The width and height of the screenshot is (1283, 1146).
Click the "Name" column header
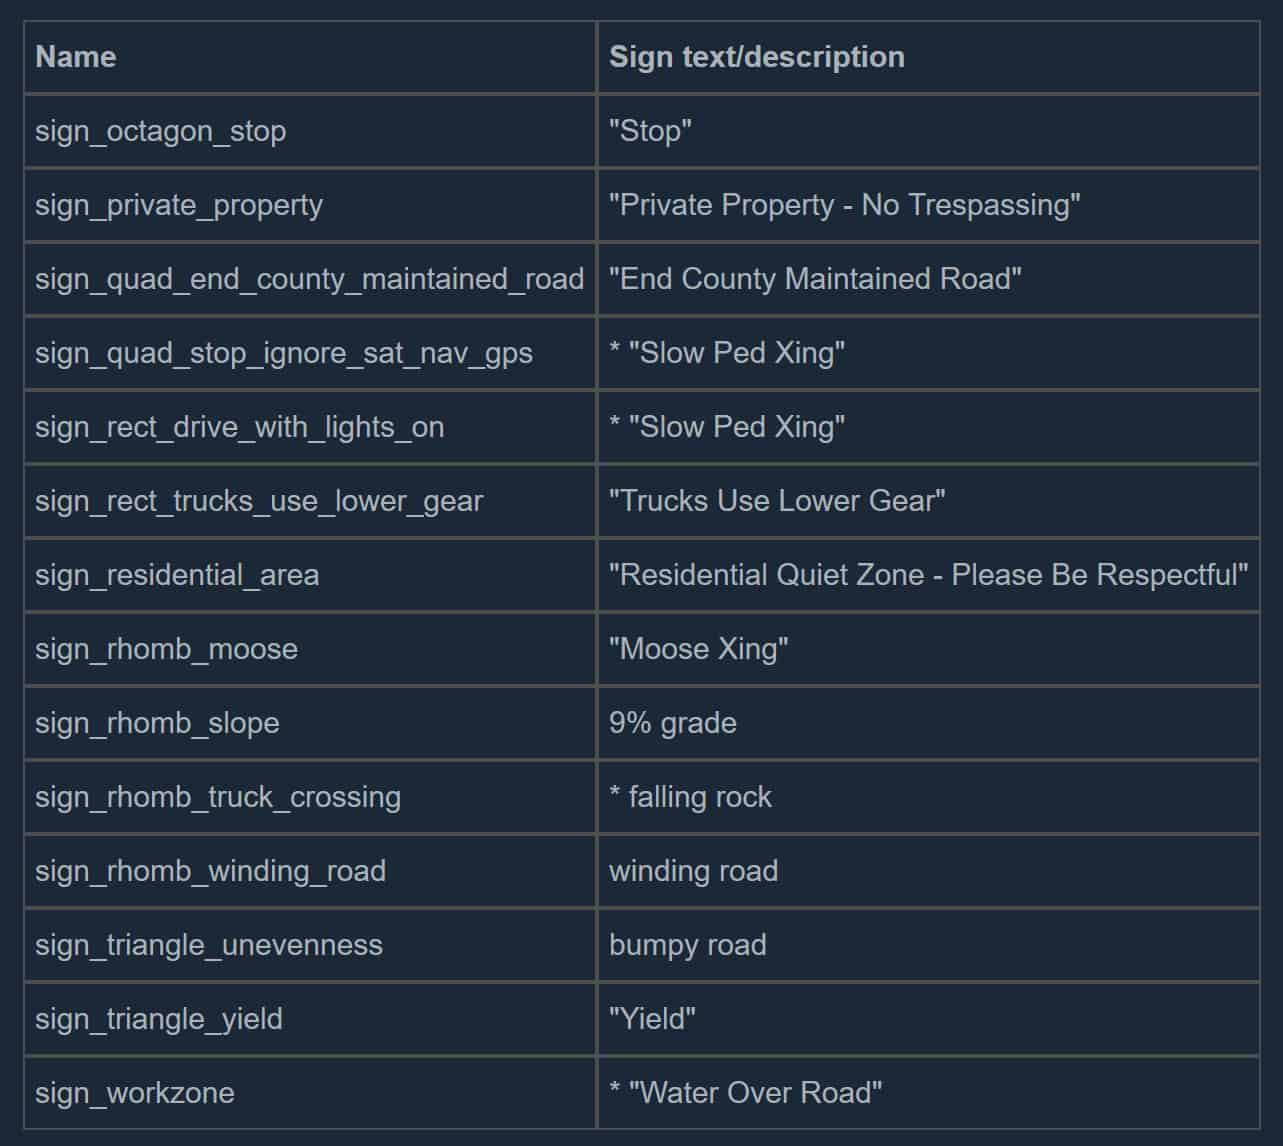coord(76,57)
